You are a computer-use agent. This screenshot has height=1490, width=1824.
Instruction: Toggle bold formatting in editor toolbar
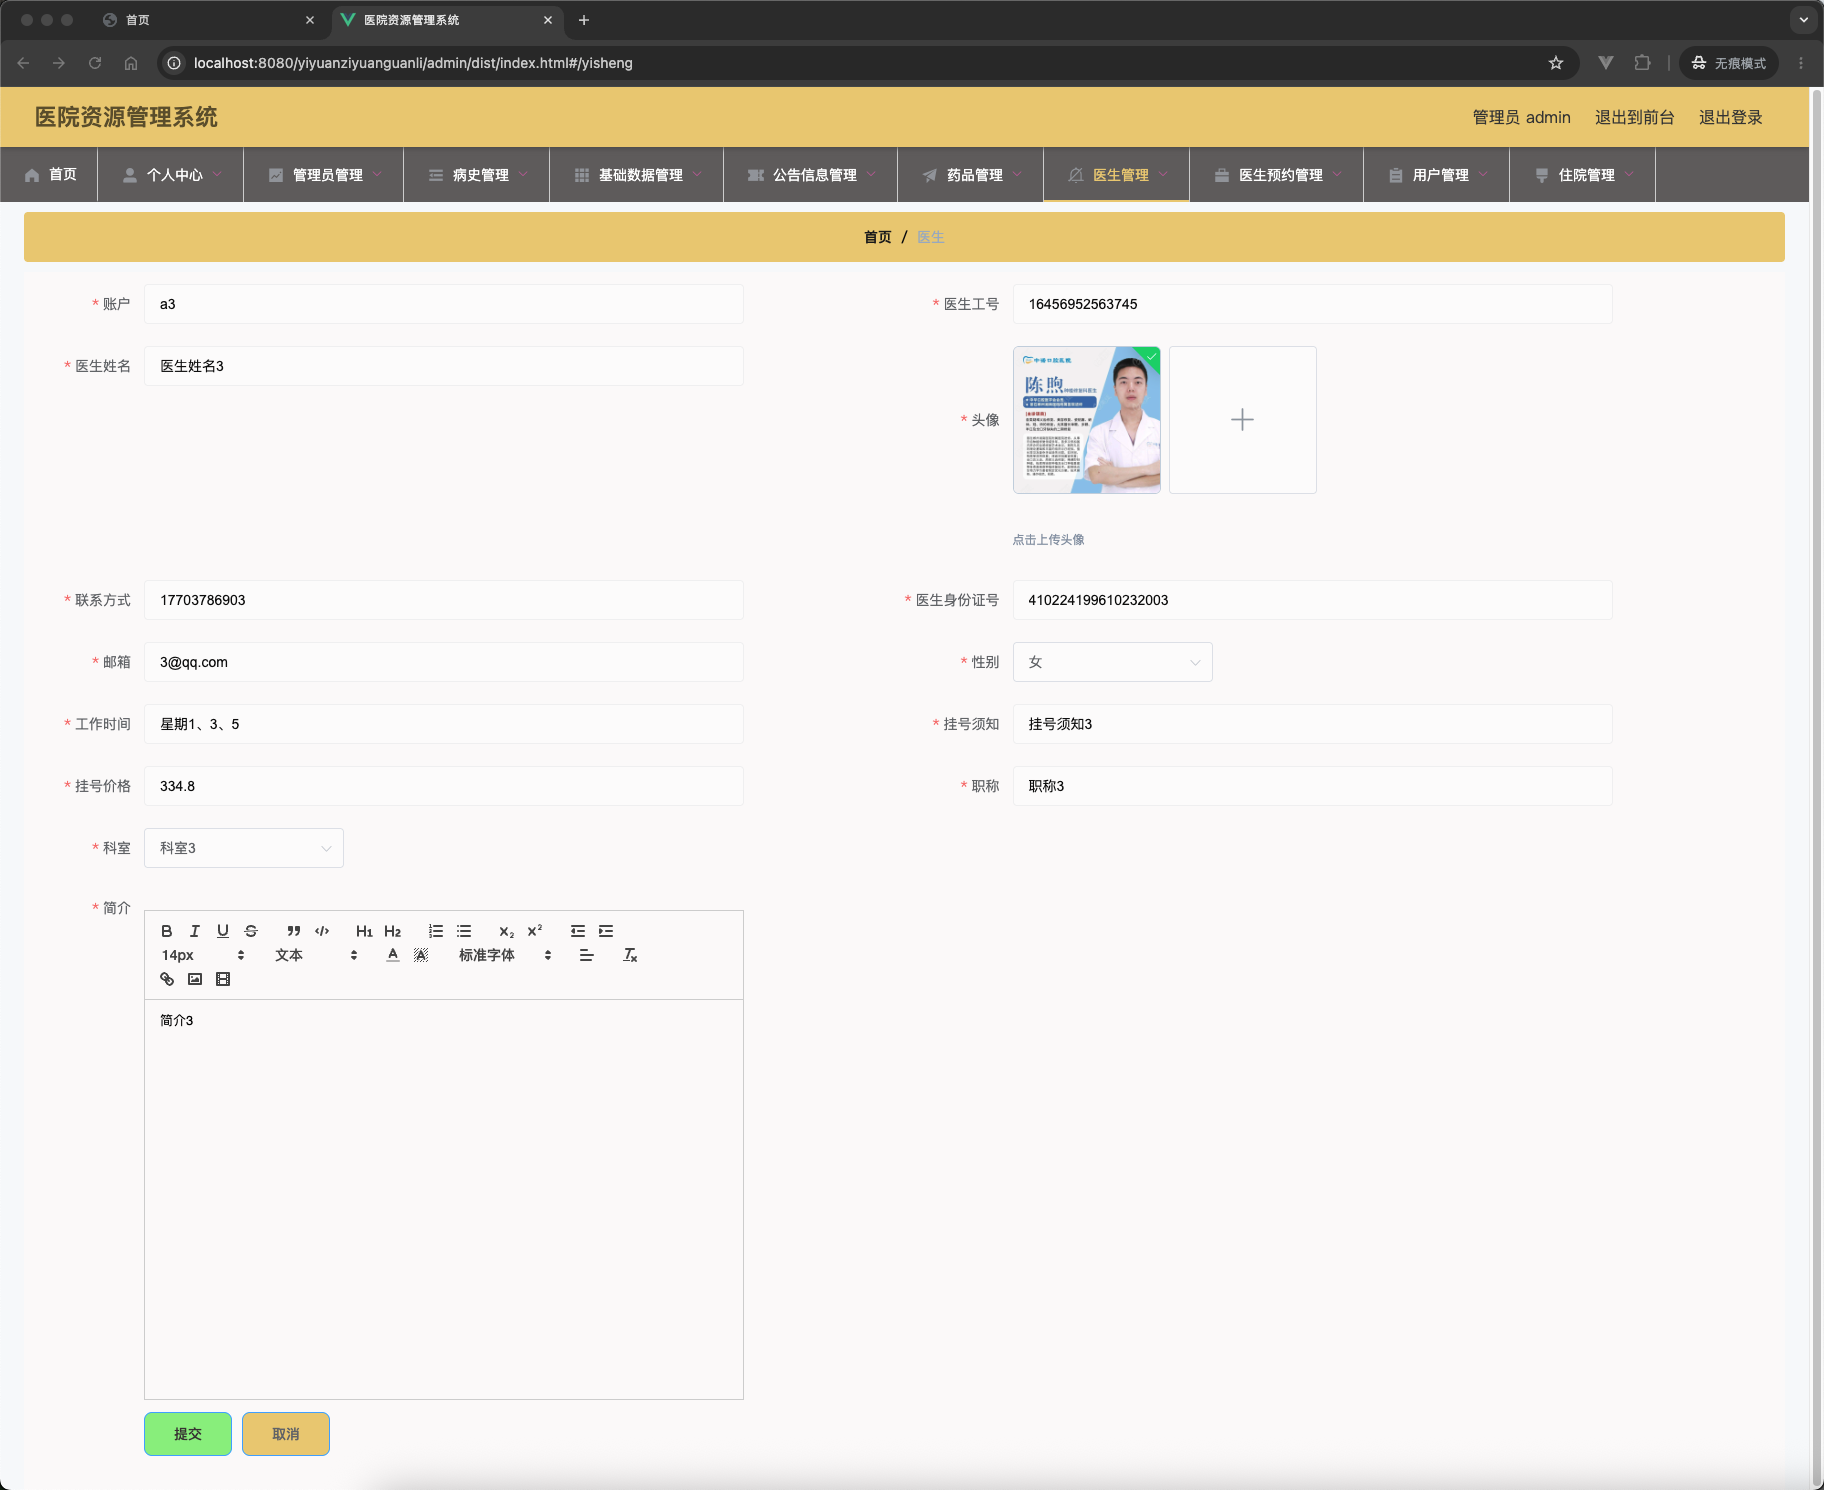[x=167, y=931]
